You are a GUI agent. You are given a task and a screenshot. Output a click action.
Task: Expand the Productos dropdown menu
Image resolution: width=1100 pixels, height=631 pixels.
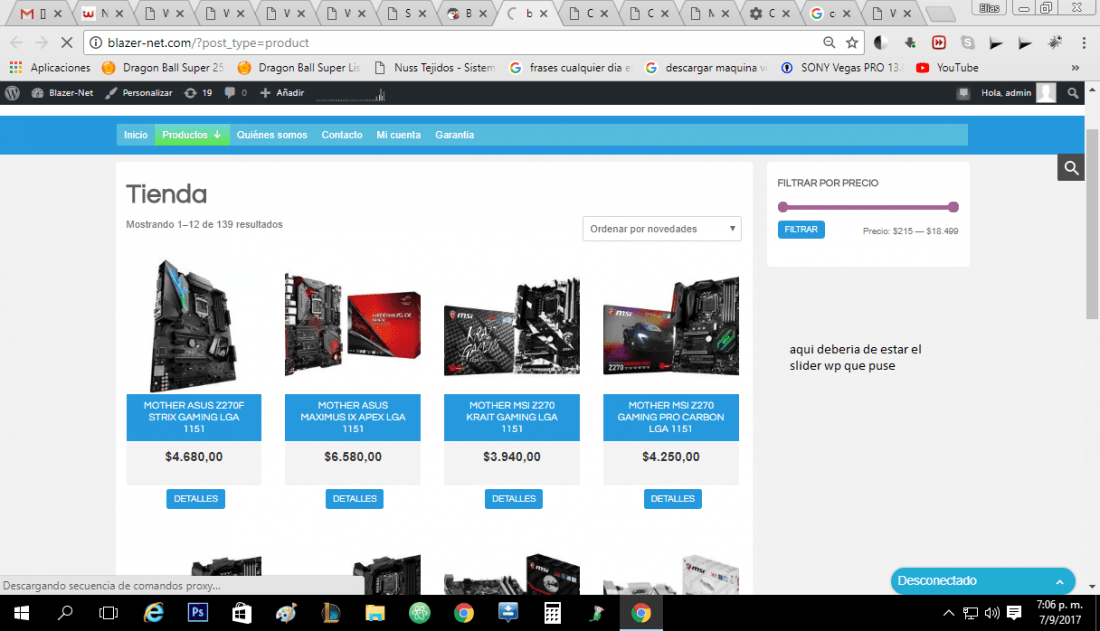[x=192, y=135]
